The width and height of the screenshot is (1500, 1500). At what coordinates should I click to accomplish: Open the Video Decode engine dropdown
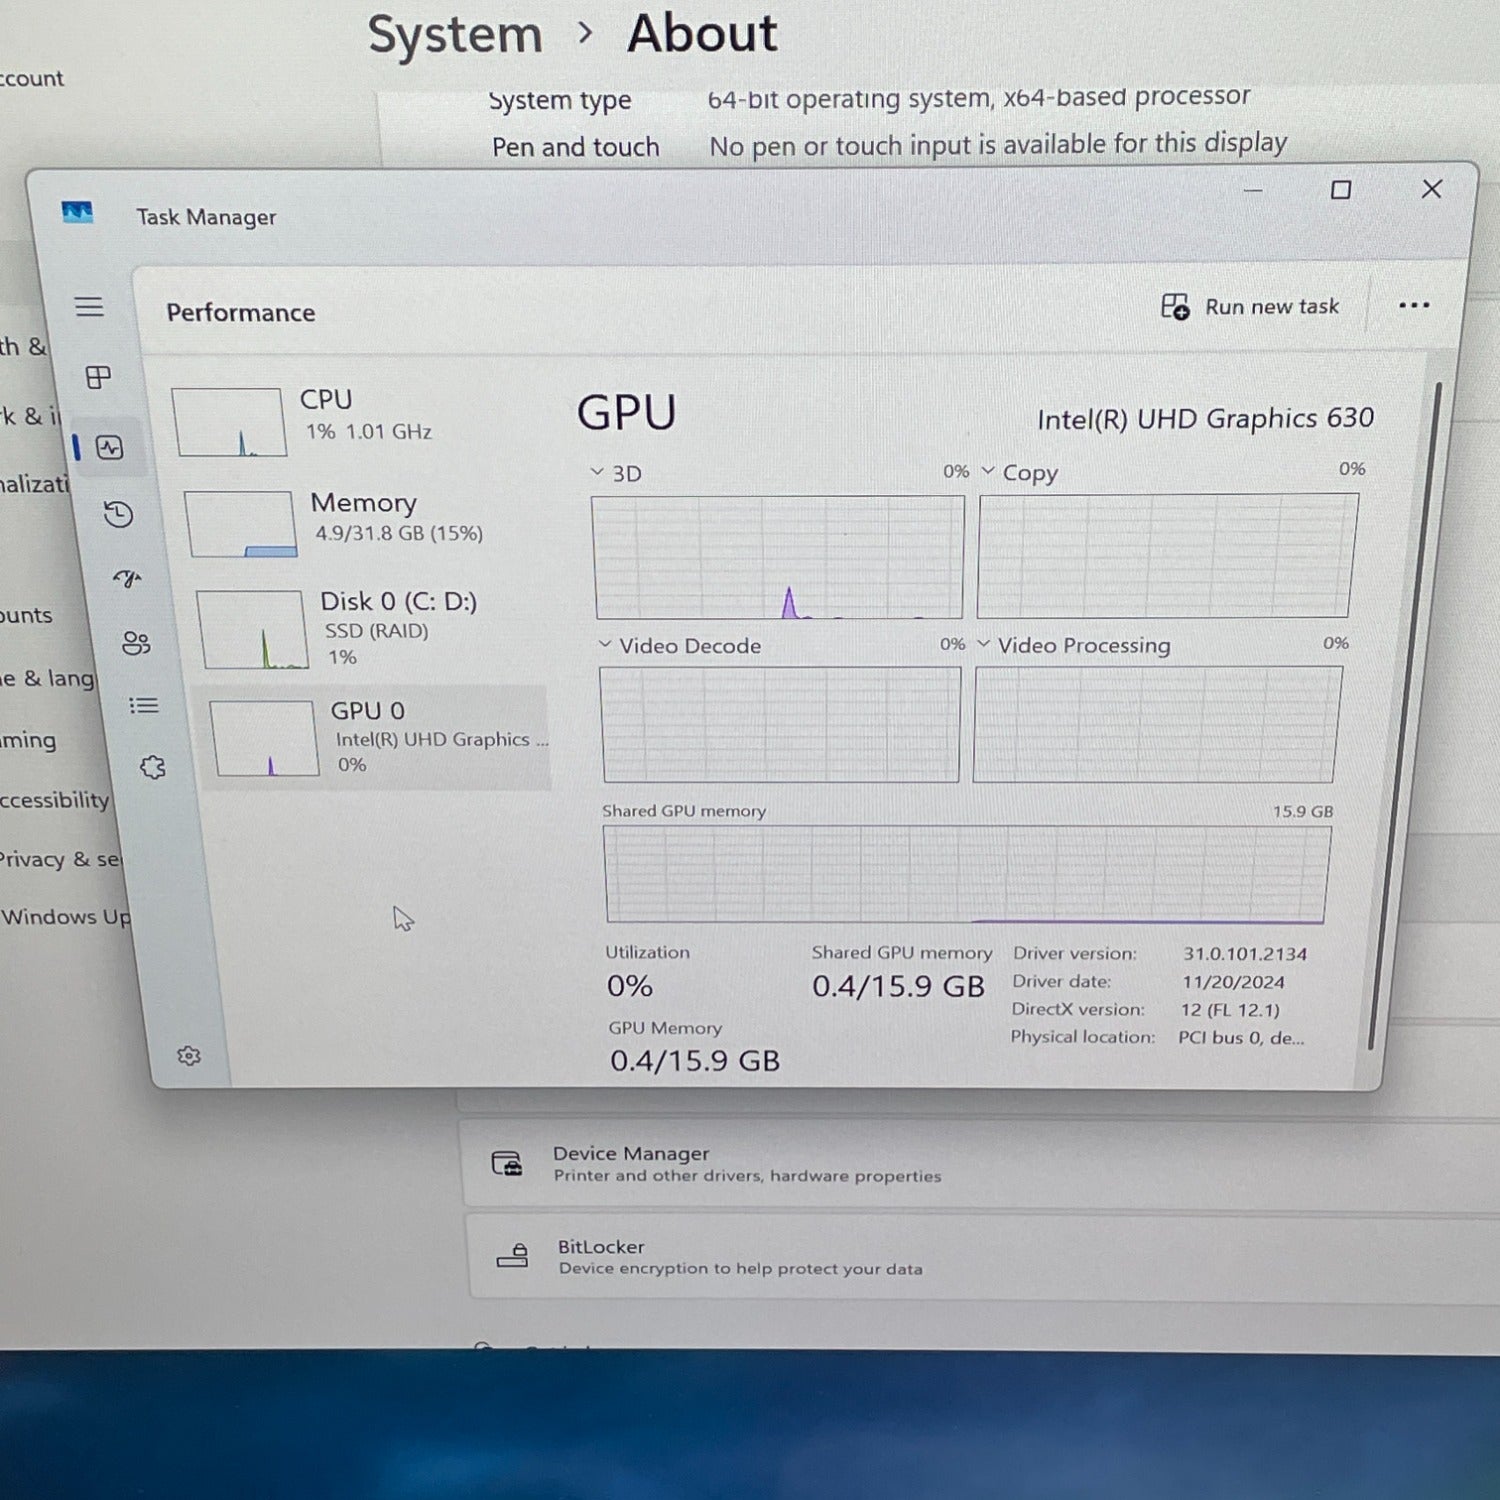tap(605, 645)
